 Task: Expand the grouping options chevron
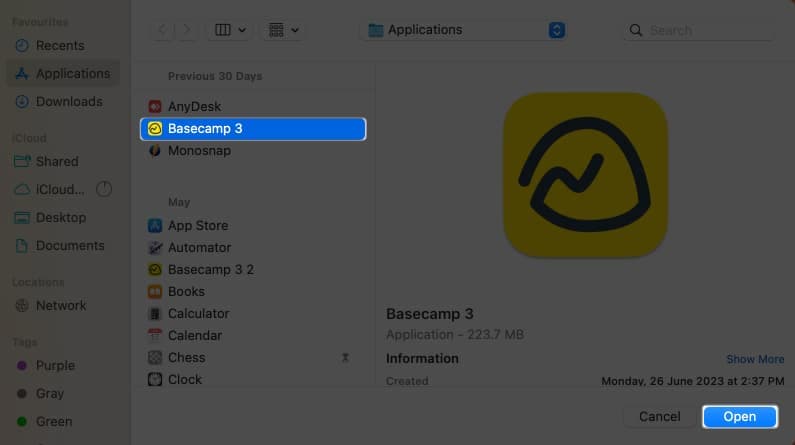(x=295, y=30)
